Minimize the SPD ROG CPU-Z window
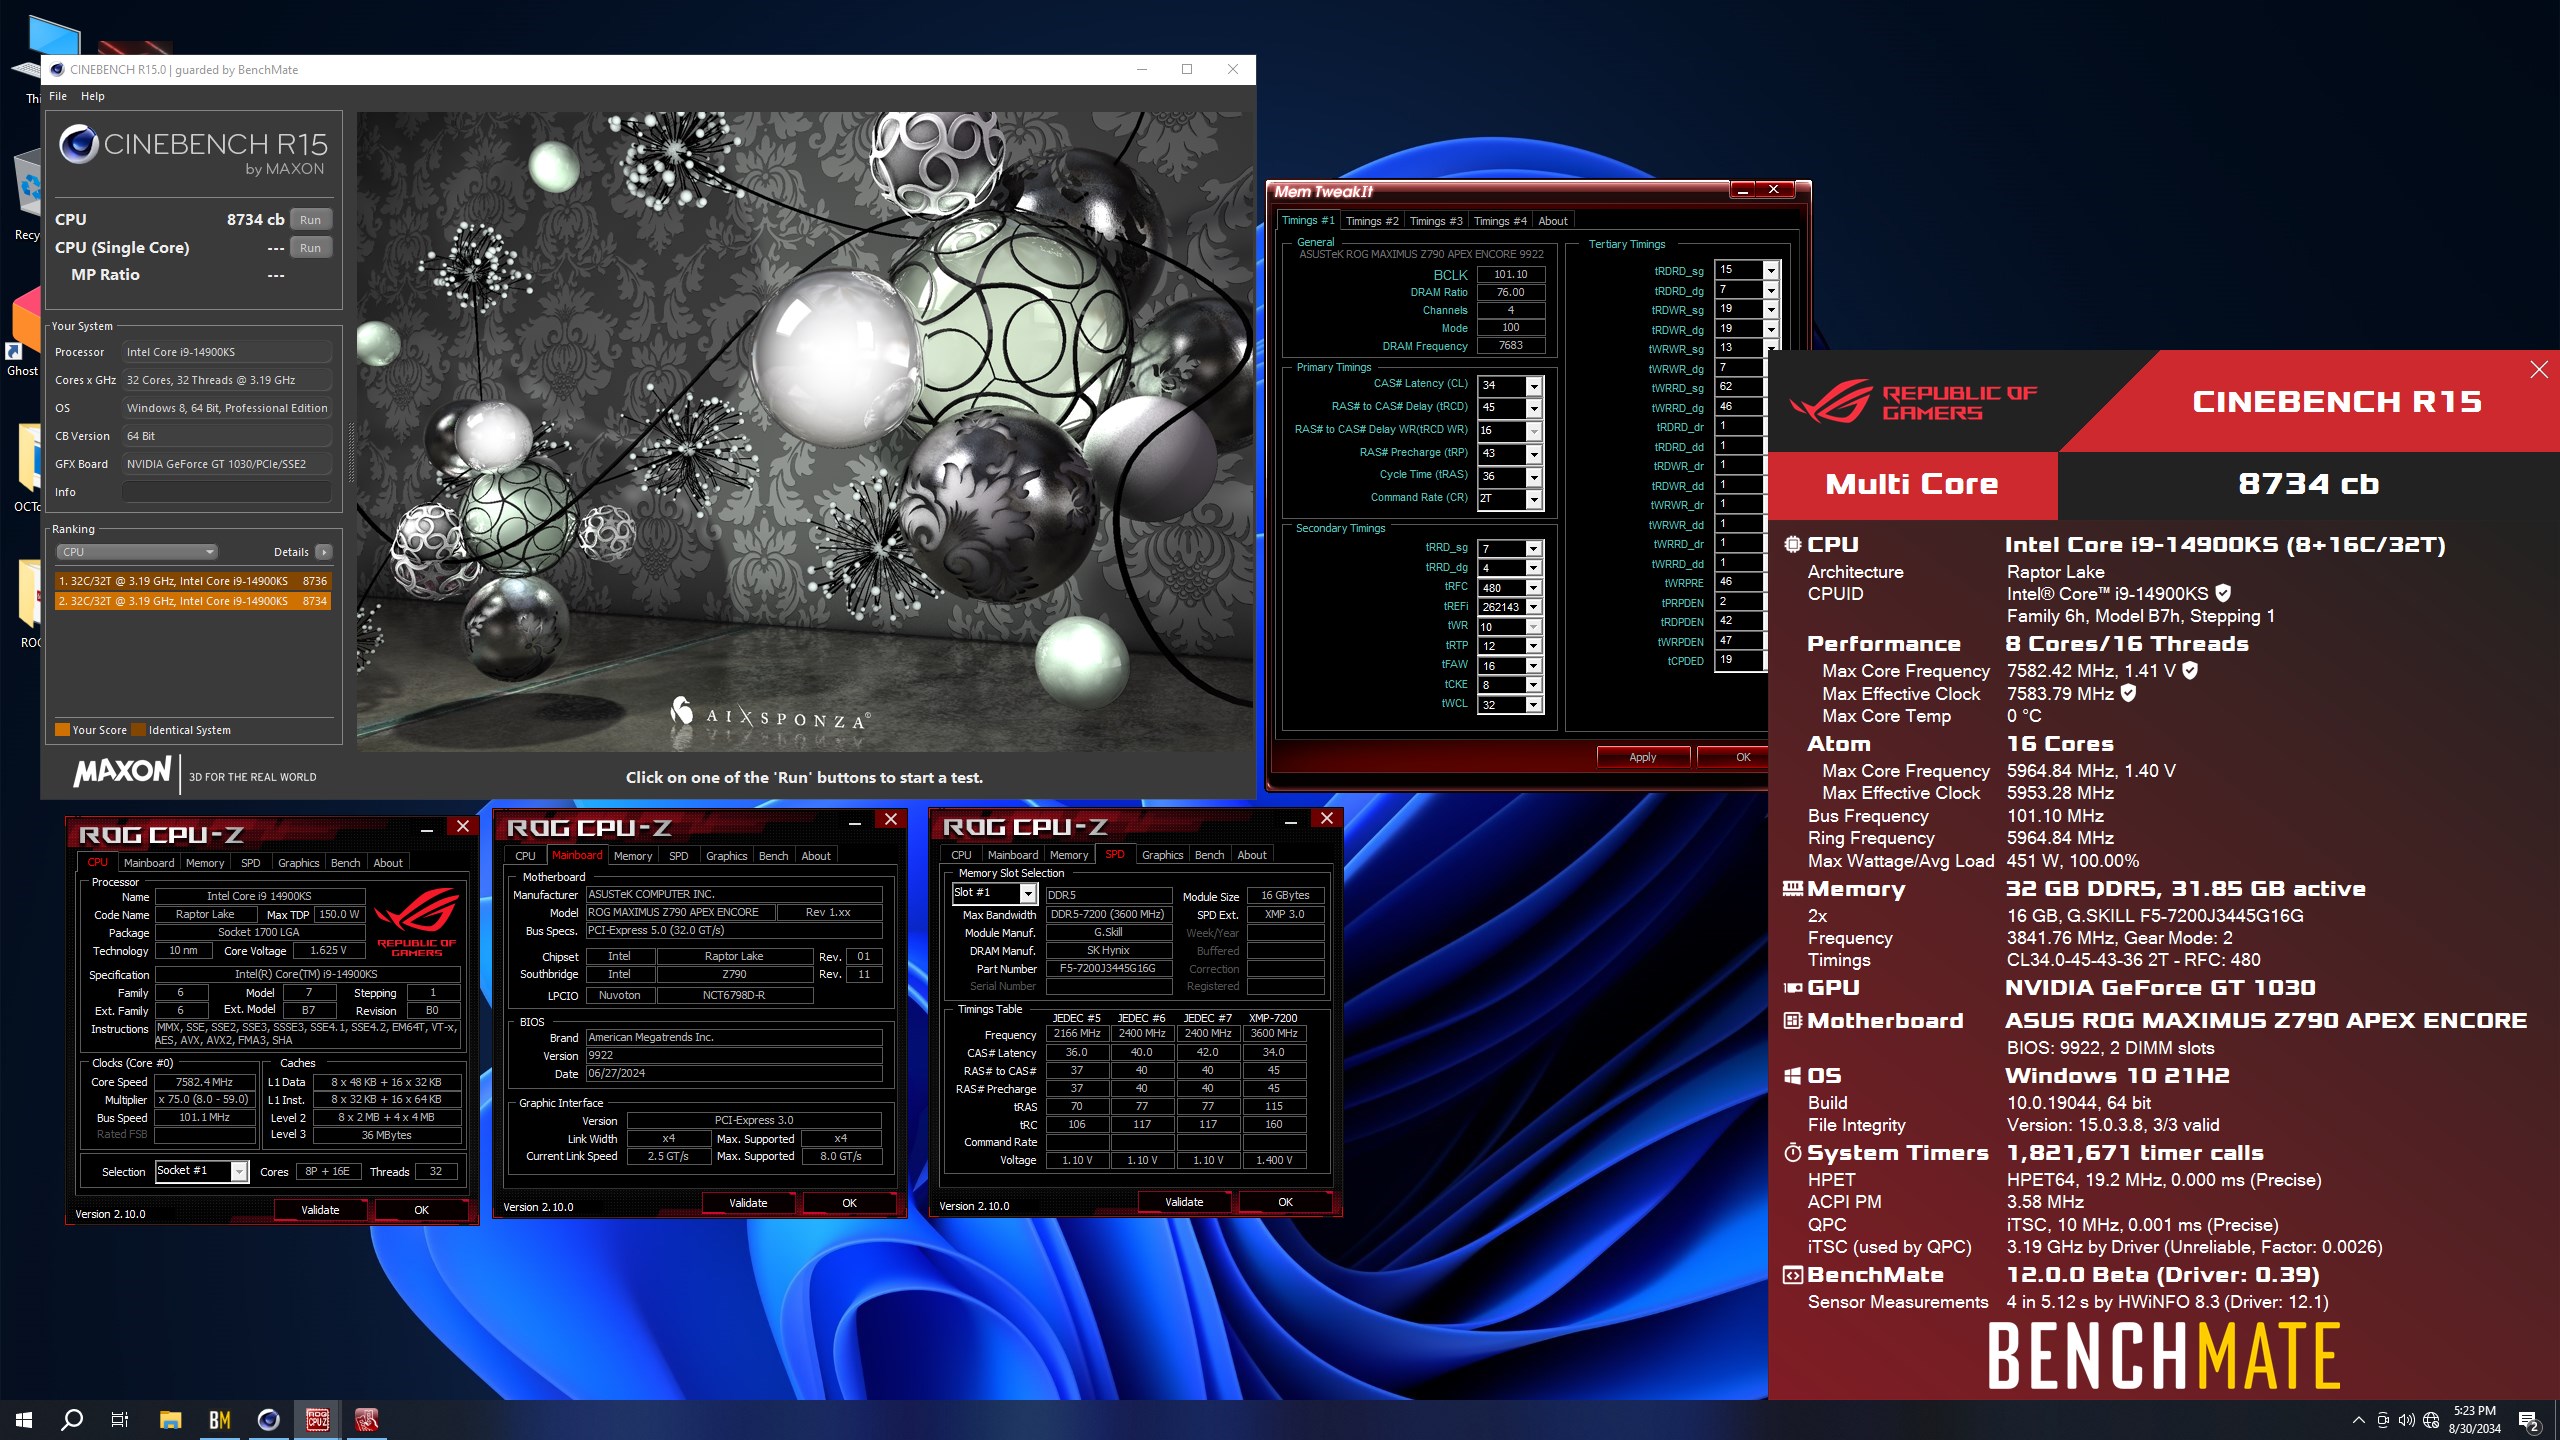The width and height of the screenshot is (2560, 1440). tap(1291, 819)
